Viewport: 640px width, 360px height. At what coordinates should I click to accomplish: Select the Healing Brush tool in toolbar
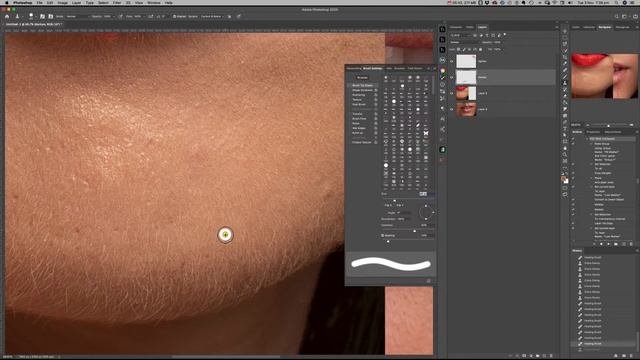pyautogui.click(x=565, y=70)
